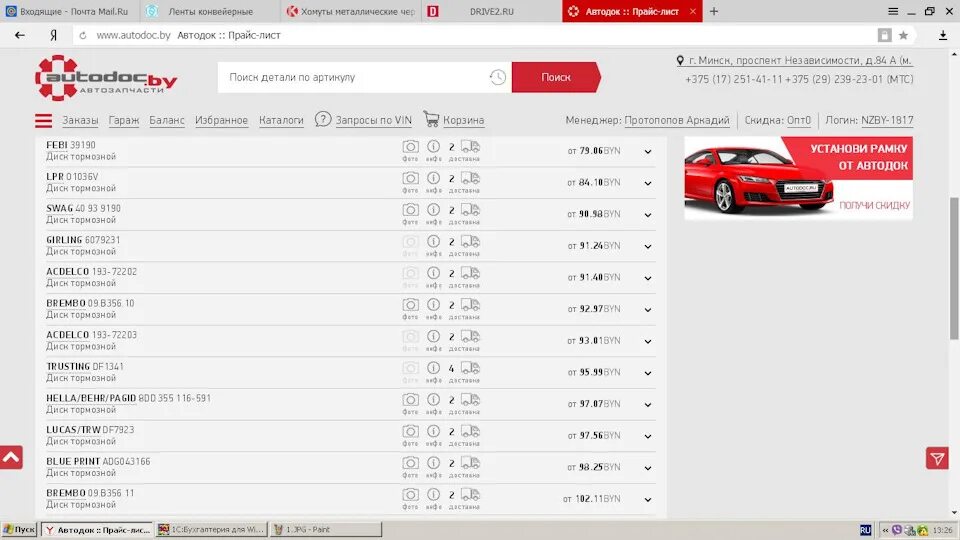Click the autodoc.by logo
Viewport: 960px width, 540px height.
[x=106, y=78]
